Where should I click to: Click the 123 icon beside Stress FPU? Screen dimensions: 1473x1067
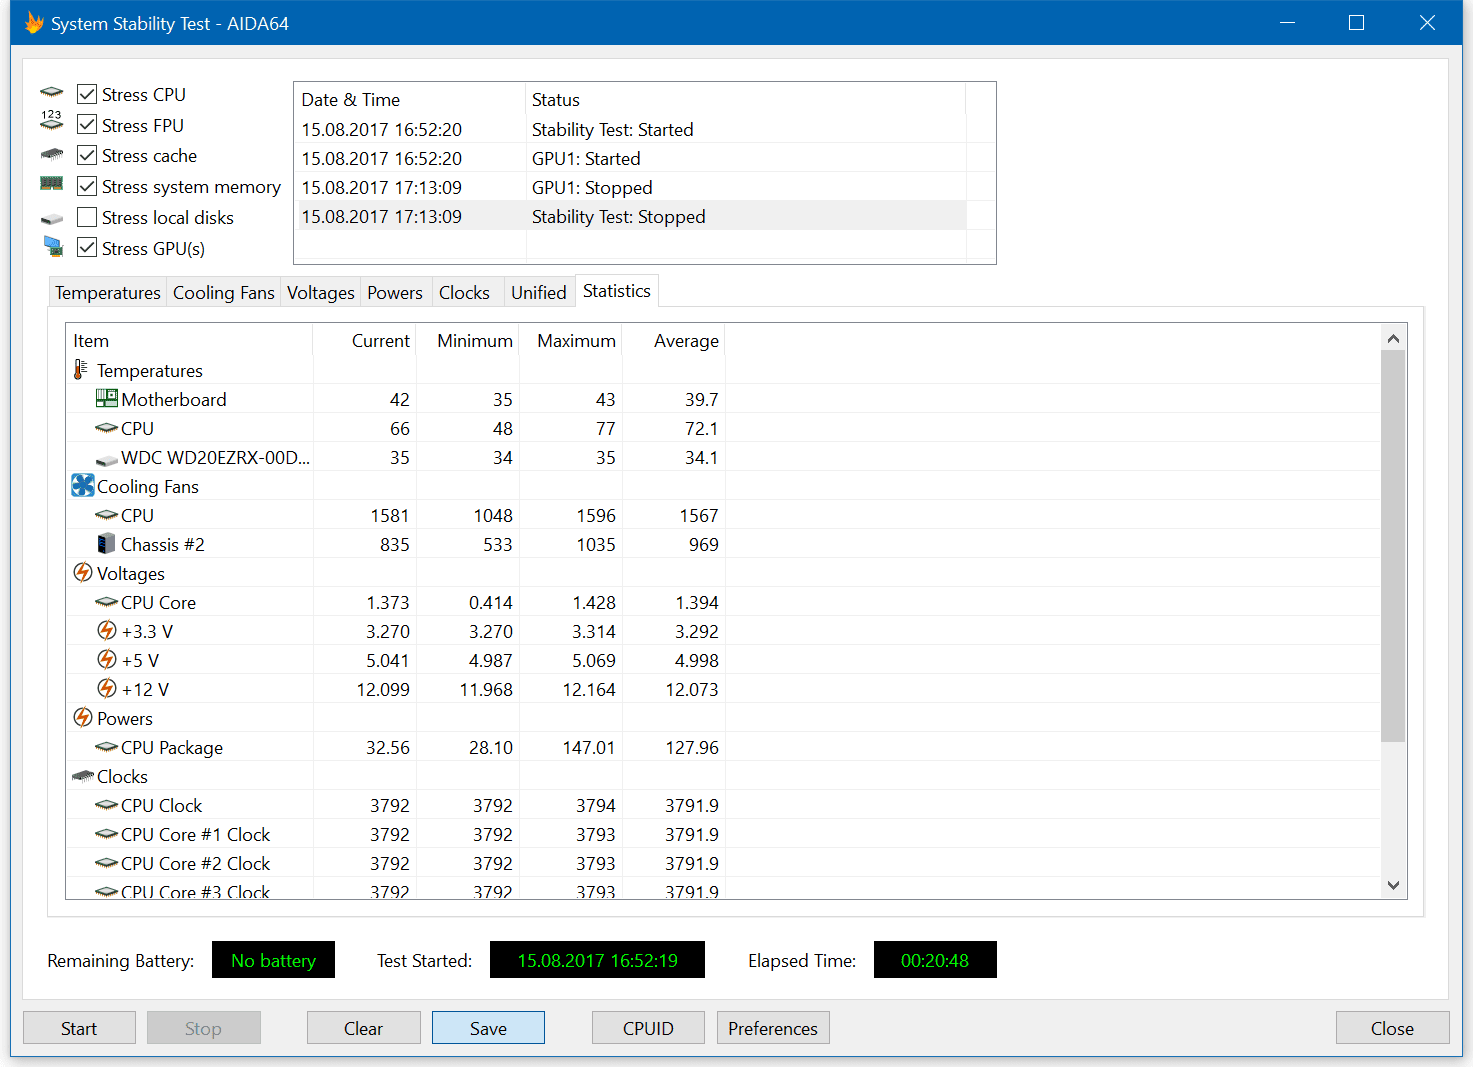[52, 121]
